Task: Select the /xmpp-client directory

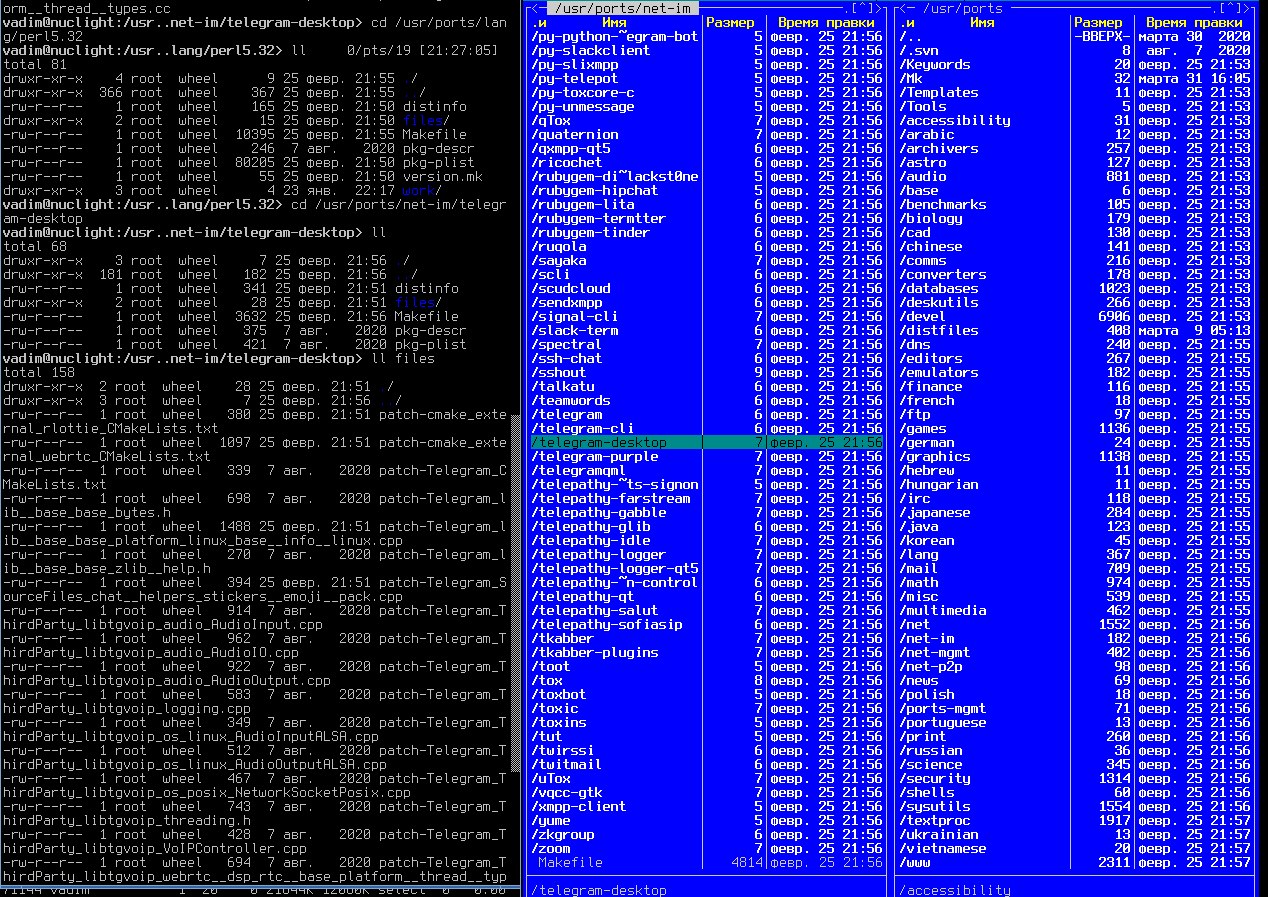Action: 707,806
